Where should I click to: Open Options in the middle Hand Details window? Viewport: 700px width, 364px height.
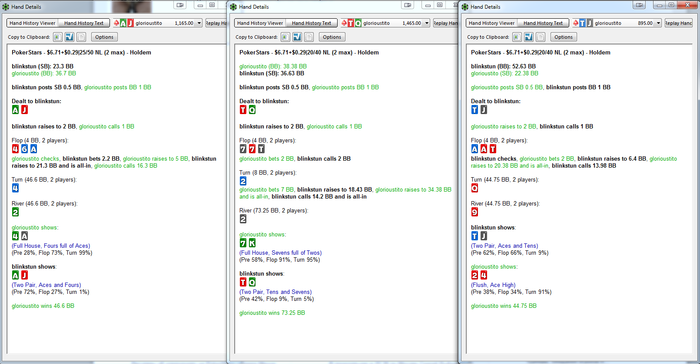pos(332,37)
